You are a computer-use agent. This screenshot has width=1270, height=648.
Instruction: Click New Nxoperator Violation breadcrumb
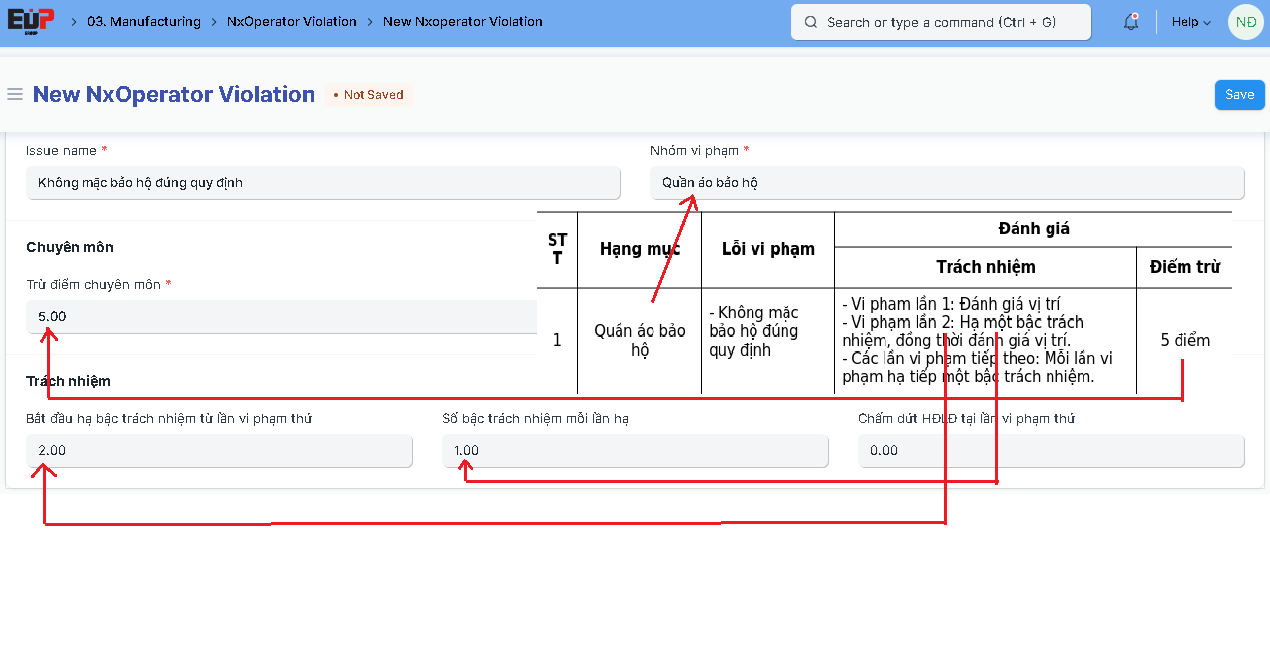coord(462,22)
